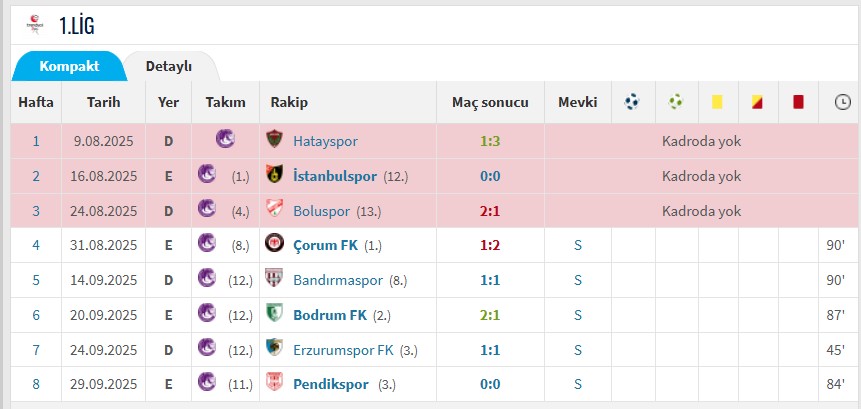This screenshot has height=409, width=861.
Task: Click the 1.Lig league logo
Action: coord(35,23)
